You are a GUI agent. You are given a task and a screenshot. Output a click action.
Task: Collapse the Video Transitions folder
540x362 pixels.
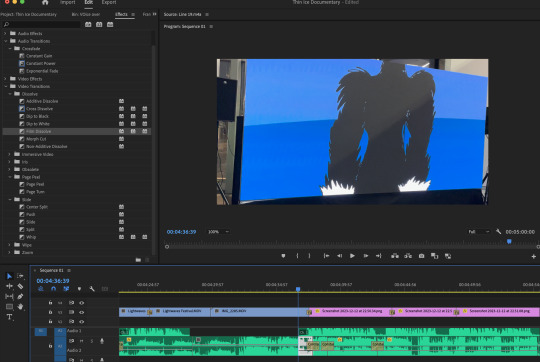pos(5,86)
